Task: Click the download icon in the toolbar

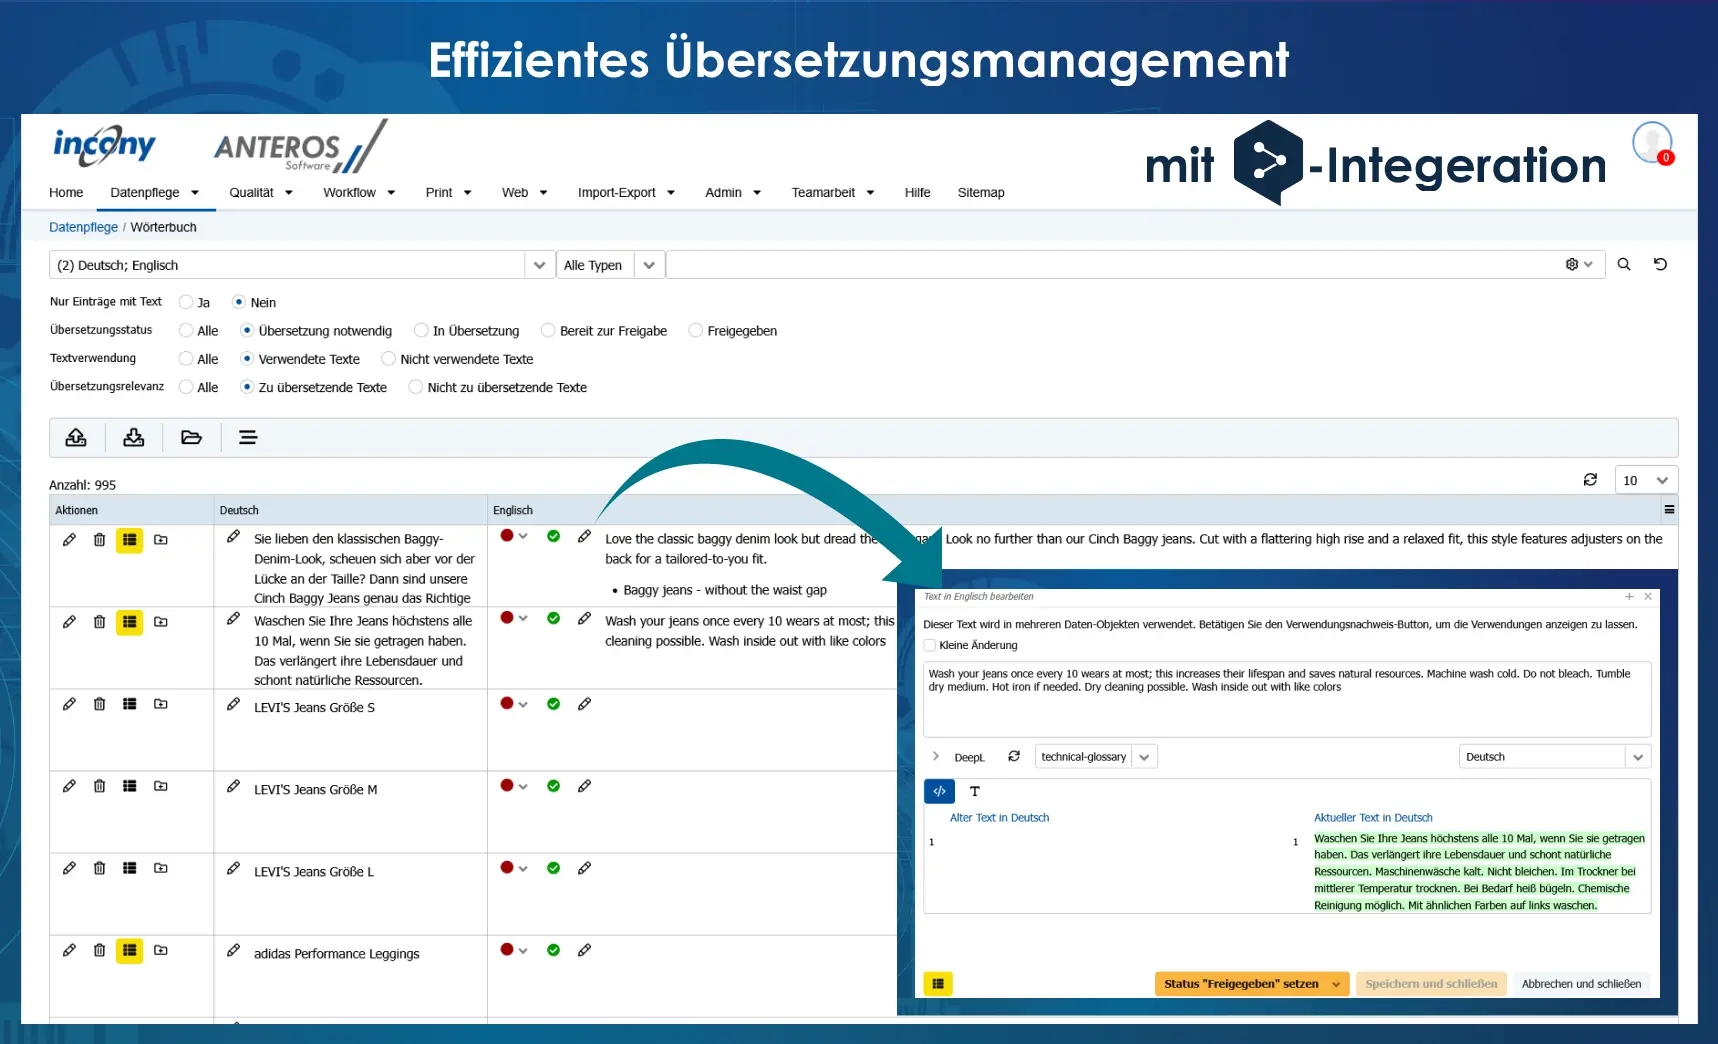Action: (x=134, y=437)
